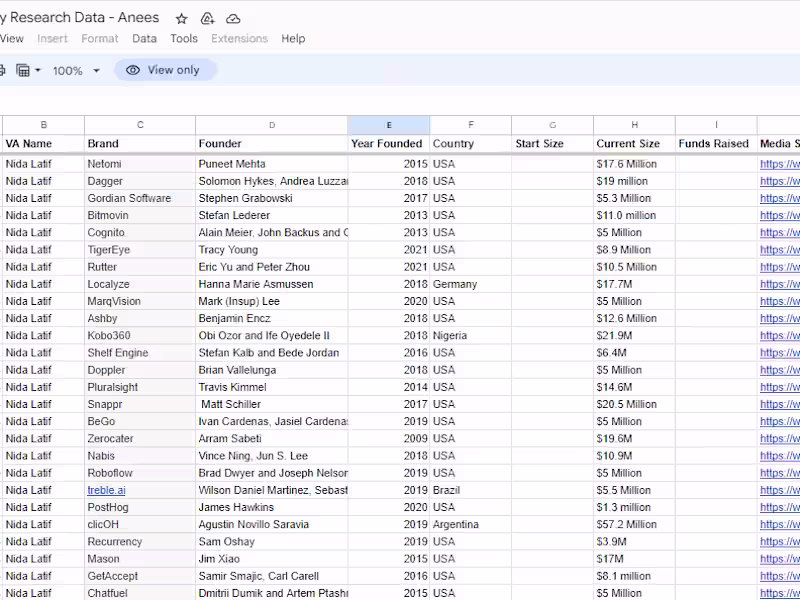800x600 pixels.
Task: Star the spreadsheet with the star icon
Action: click(181, 19)
